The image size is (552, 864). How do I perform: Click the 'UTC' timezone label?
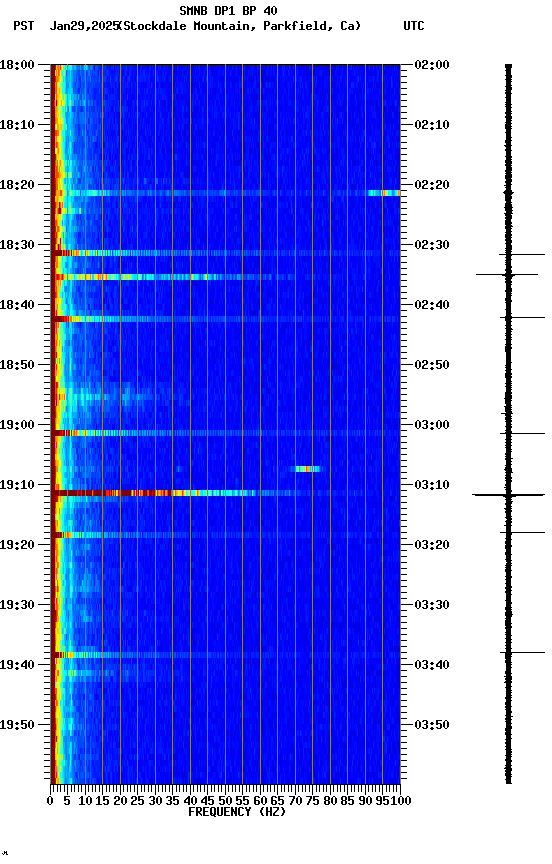(x=414, y=26)
